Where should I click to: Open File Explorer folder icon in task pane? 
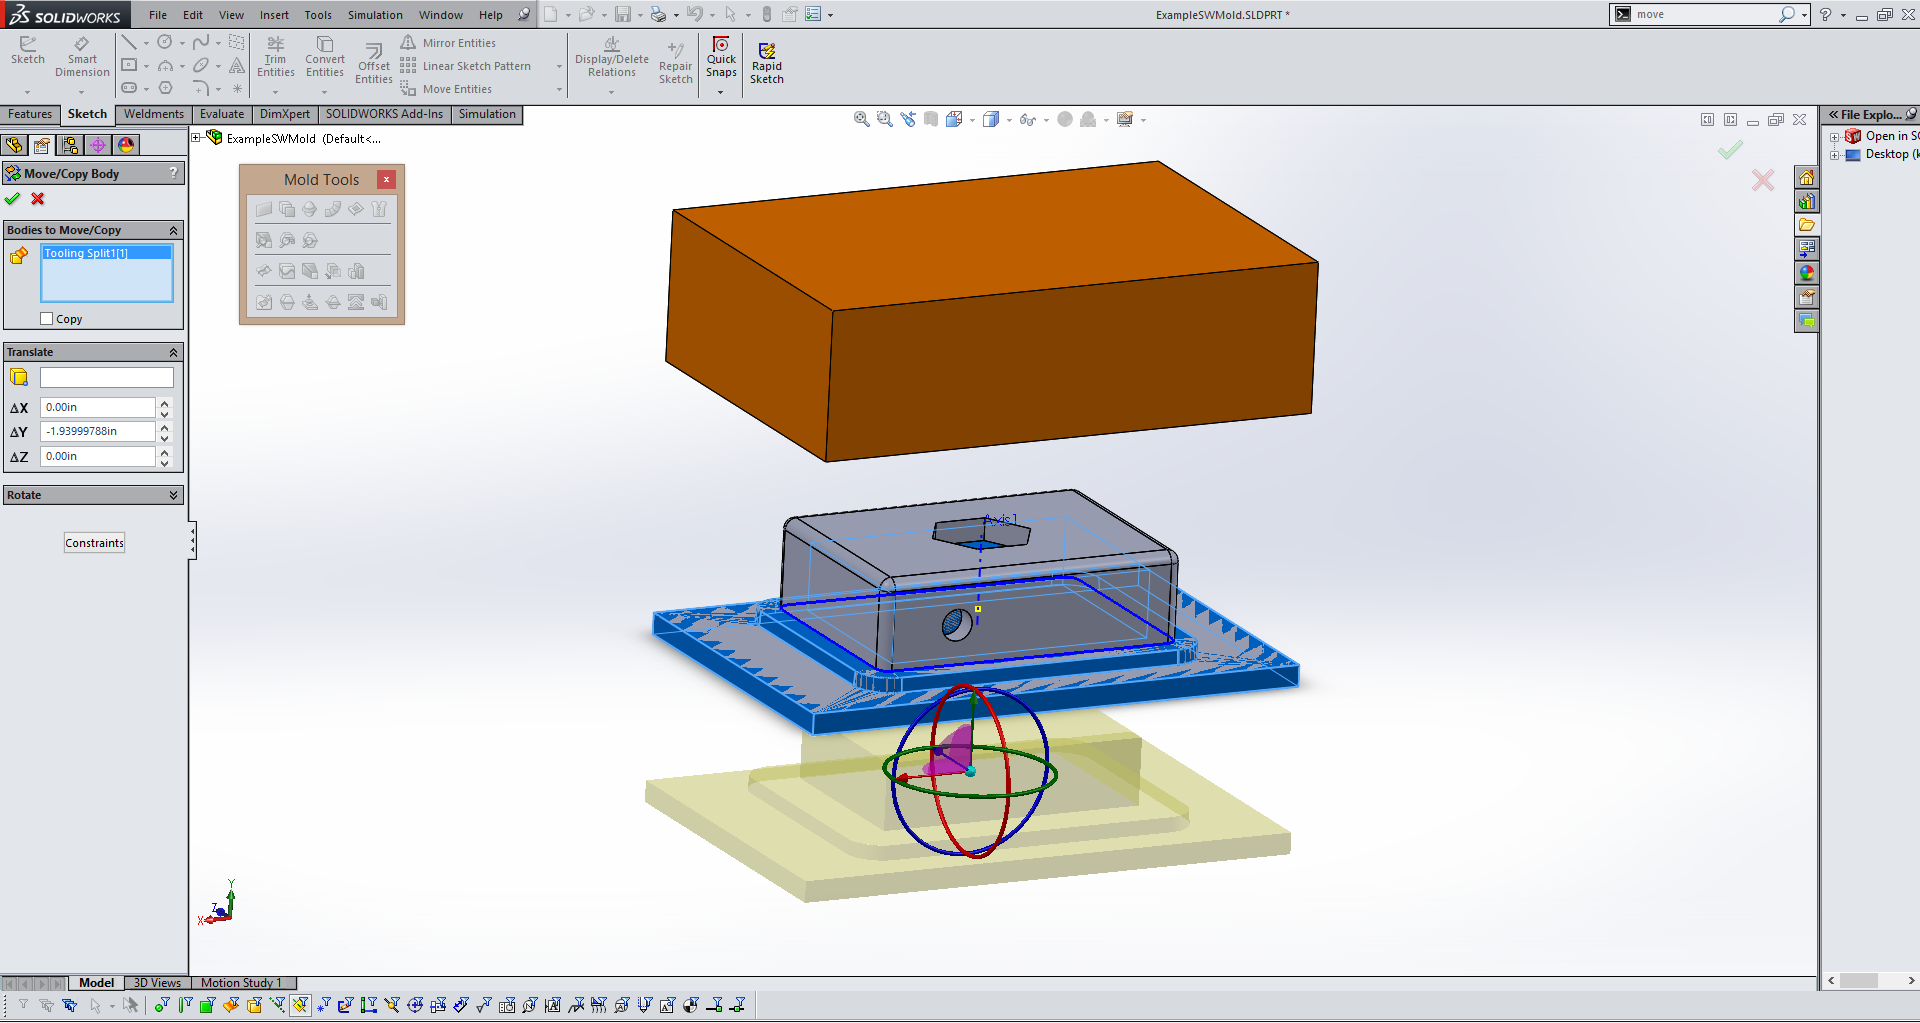[1806, 225]
